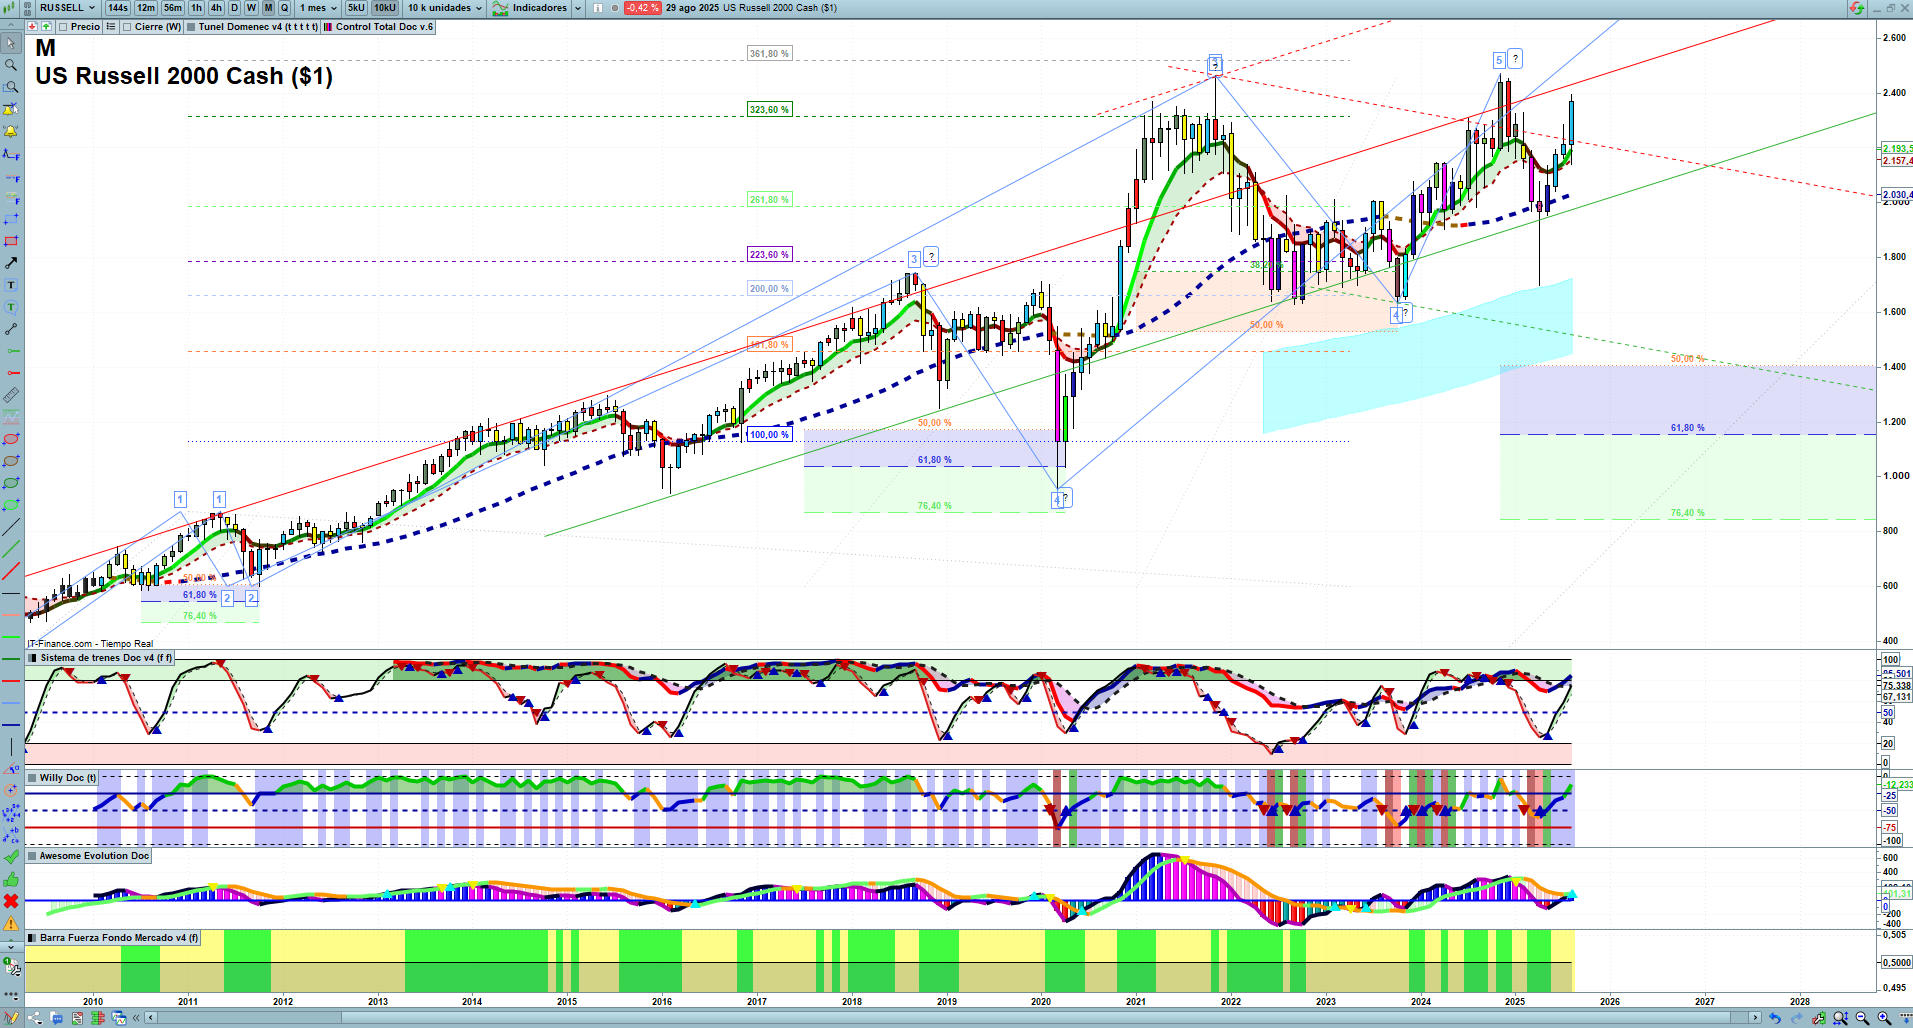This screenshot has width=1913, height=1028.
Task: Select the 1h timeframe
Action: (196, 8)
